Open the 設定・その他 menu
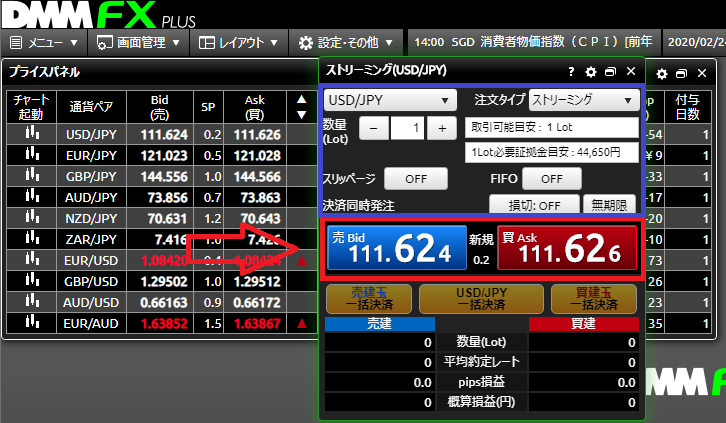This screenshot has width=726, height=423. pos(346,43)
